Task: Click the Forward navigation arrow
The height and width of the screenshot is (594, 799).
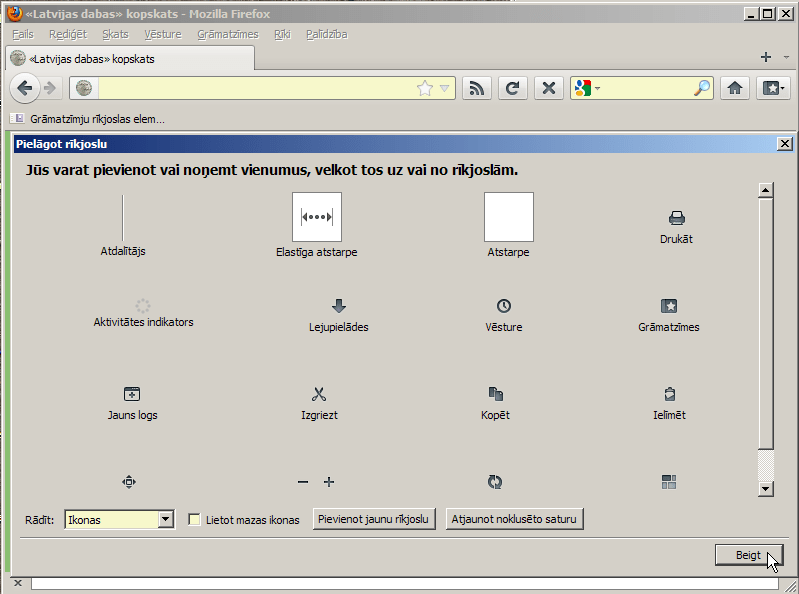Action: point(50,88)
